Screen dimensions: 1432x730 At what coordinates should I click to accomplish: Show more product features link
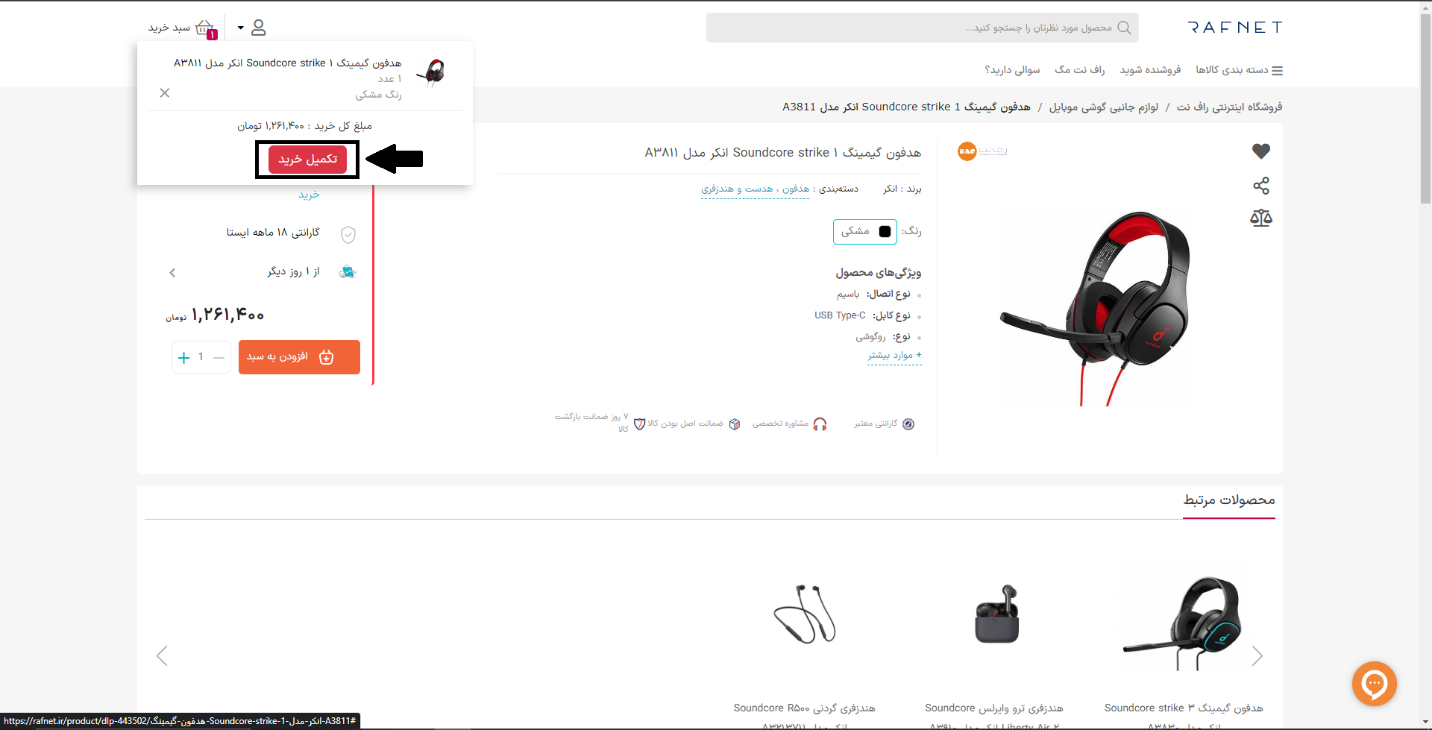894,355
